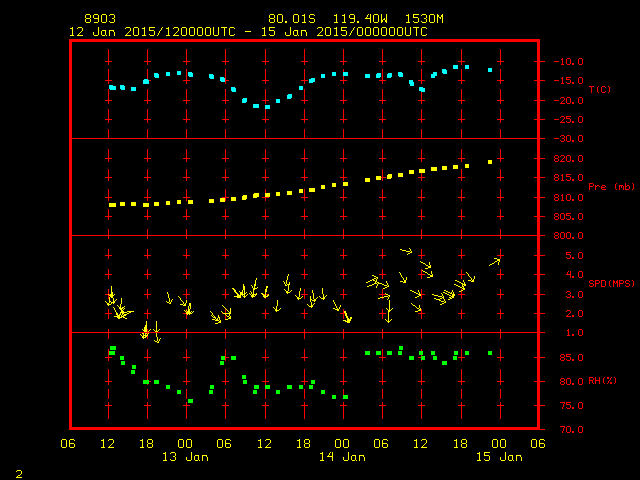Screen dimensions: 640x480
Task: Click the 85.0 humidity tick label
Action: pos(571,358)
